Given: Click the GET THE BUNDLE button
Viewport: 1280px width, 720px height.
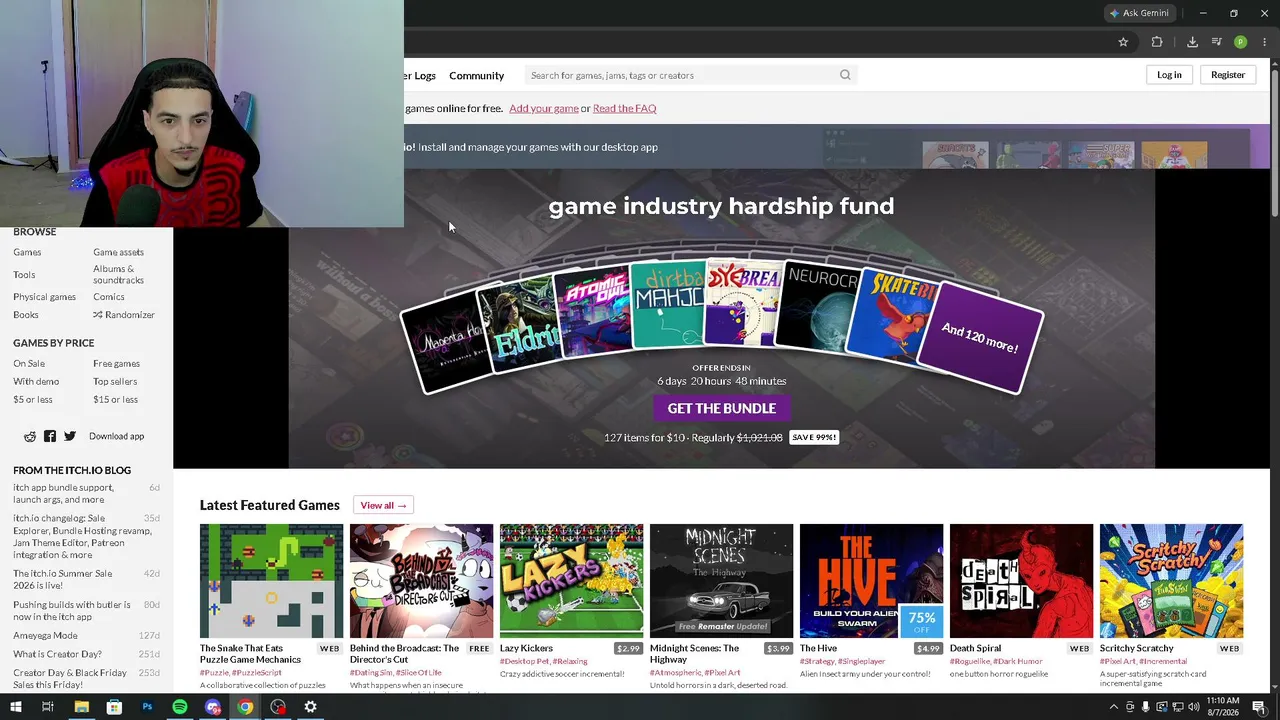Looking at the screenshot, I should coord(722,408).
